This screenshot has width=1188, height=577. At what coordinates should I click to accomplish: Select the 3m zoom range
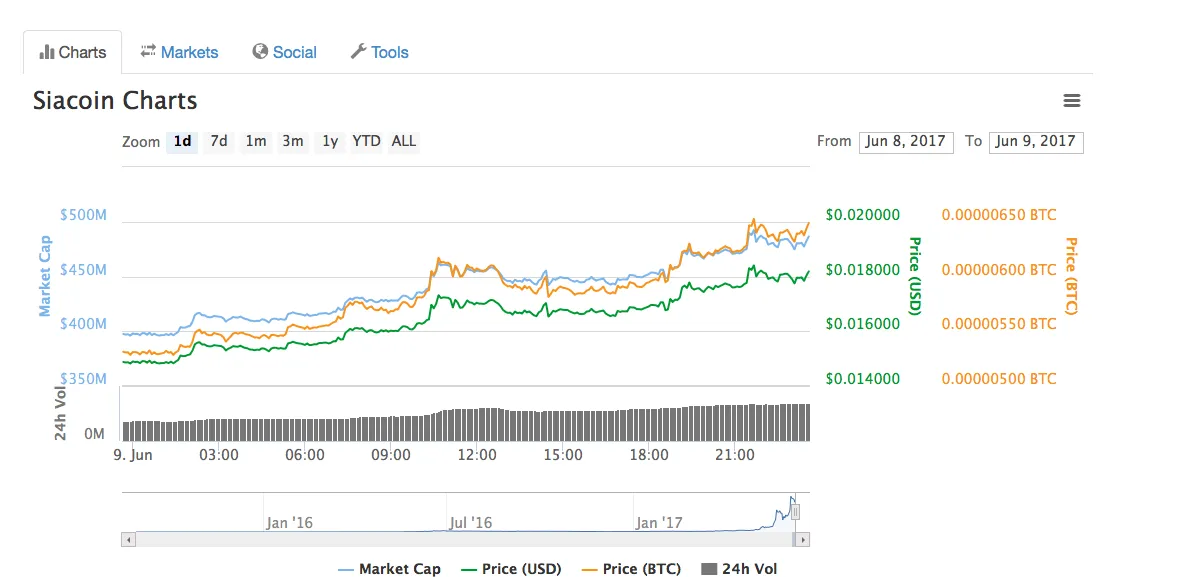[293, 141]
